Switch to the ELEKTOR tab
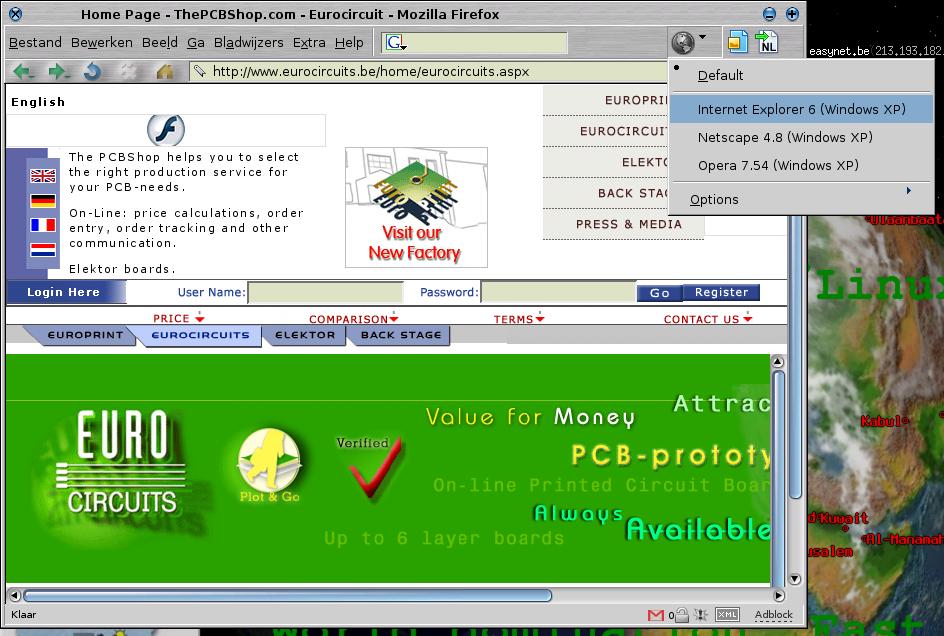944x636 pixels. click(305, 335)
